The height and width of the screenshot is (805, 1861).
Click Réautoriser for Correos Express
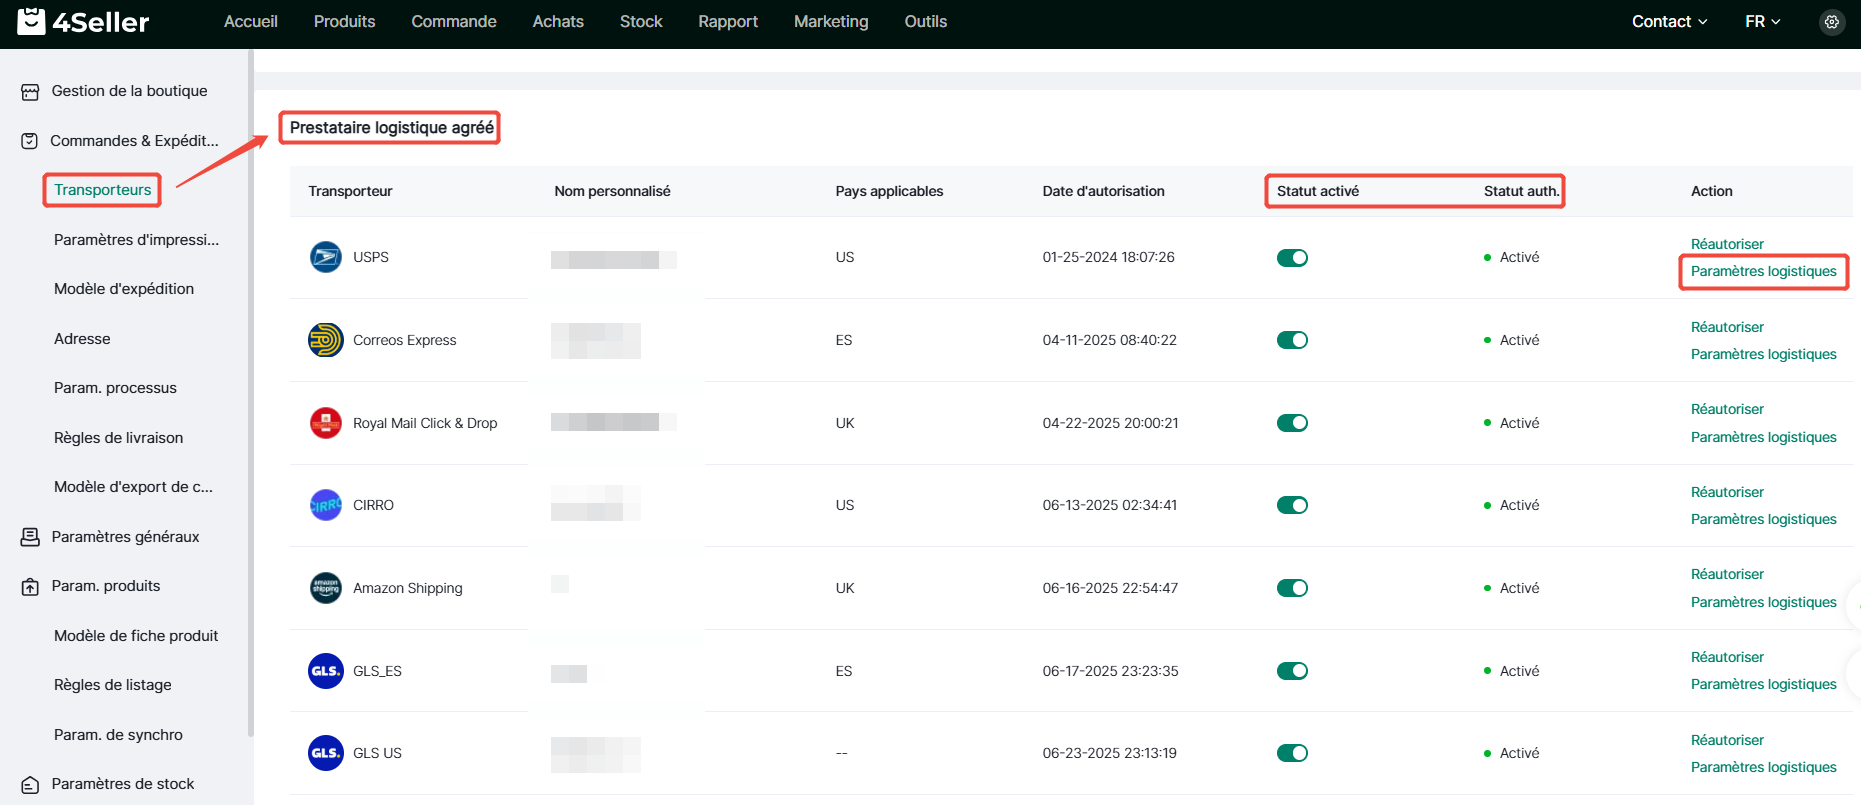1727,327
